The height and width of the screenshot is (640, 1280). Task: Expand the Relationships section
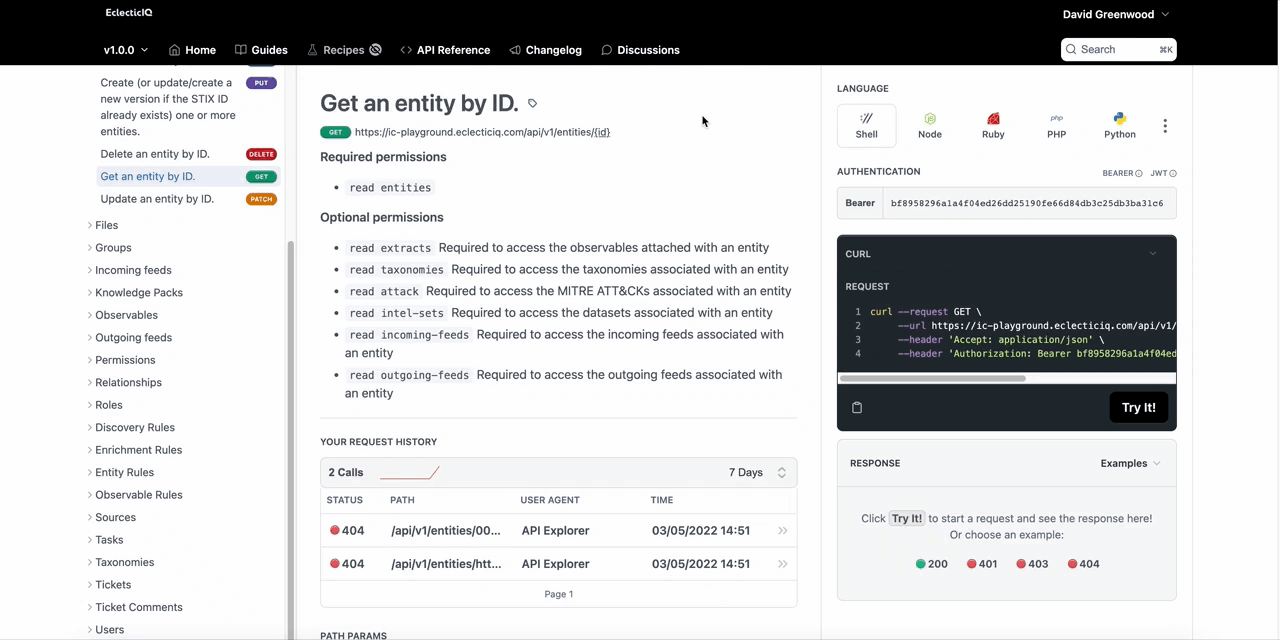tap(125, 383)
